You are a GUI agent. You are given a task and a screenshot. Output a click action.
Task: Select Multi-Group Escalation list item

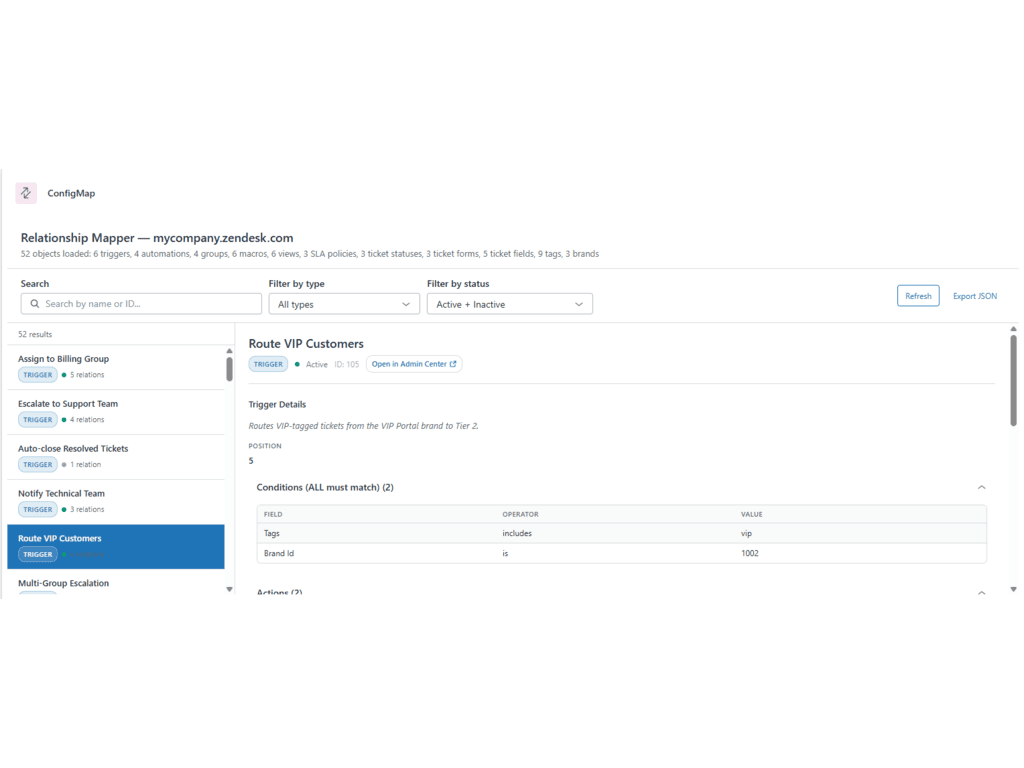tap(116, 584)
